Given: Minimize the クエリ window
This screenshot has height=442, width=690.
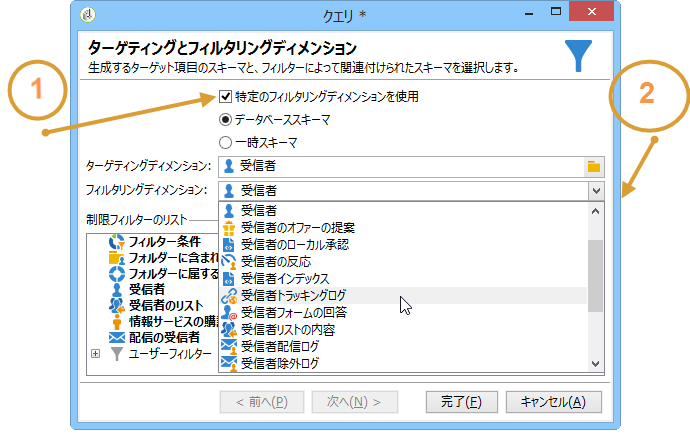Looking at the screenshot, I should tap(529, 13).
